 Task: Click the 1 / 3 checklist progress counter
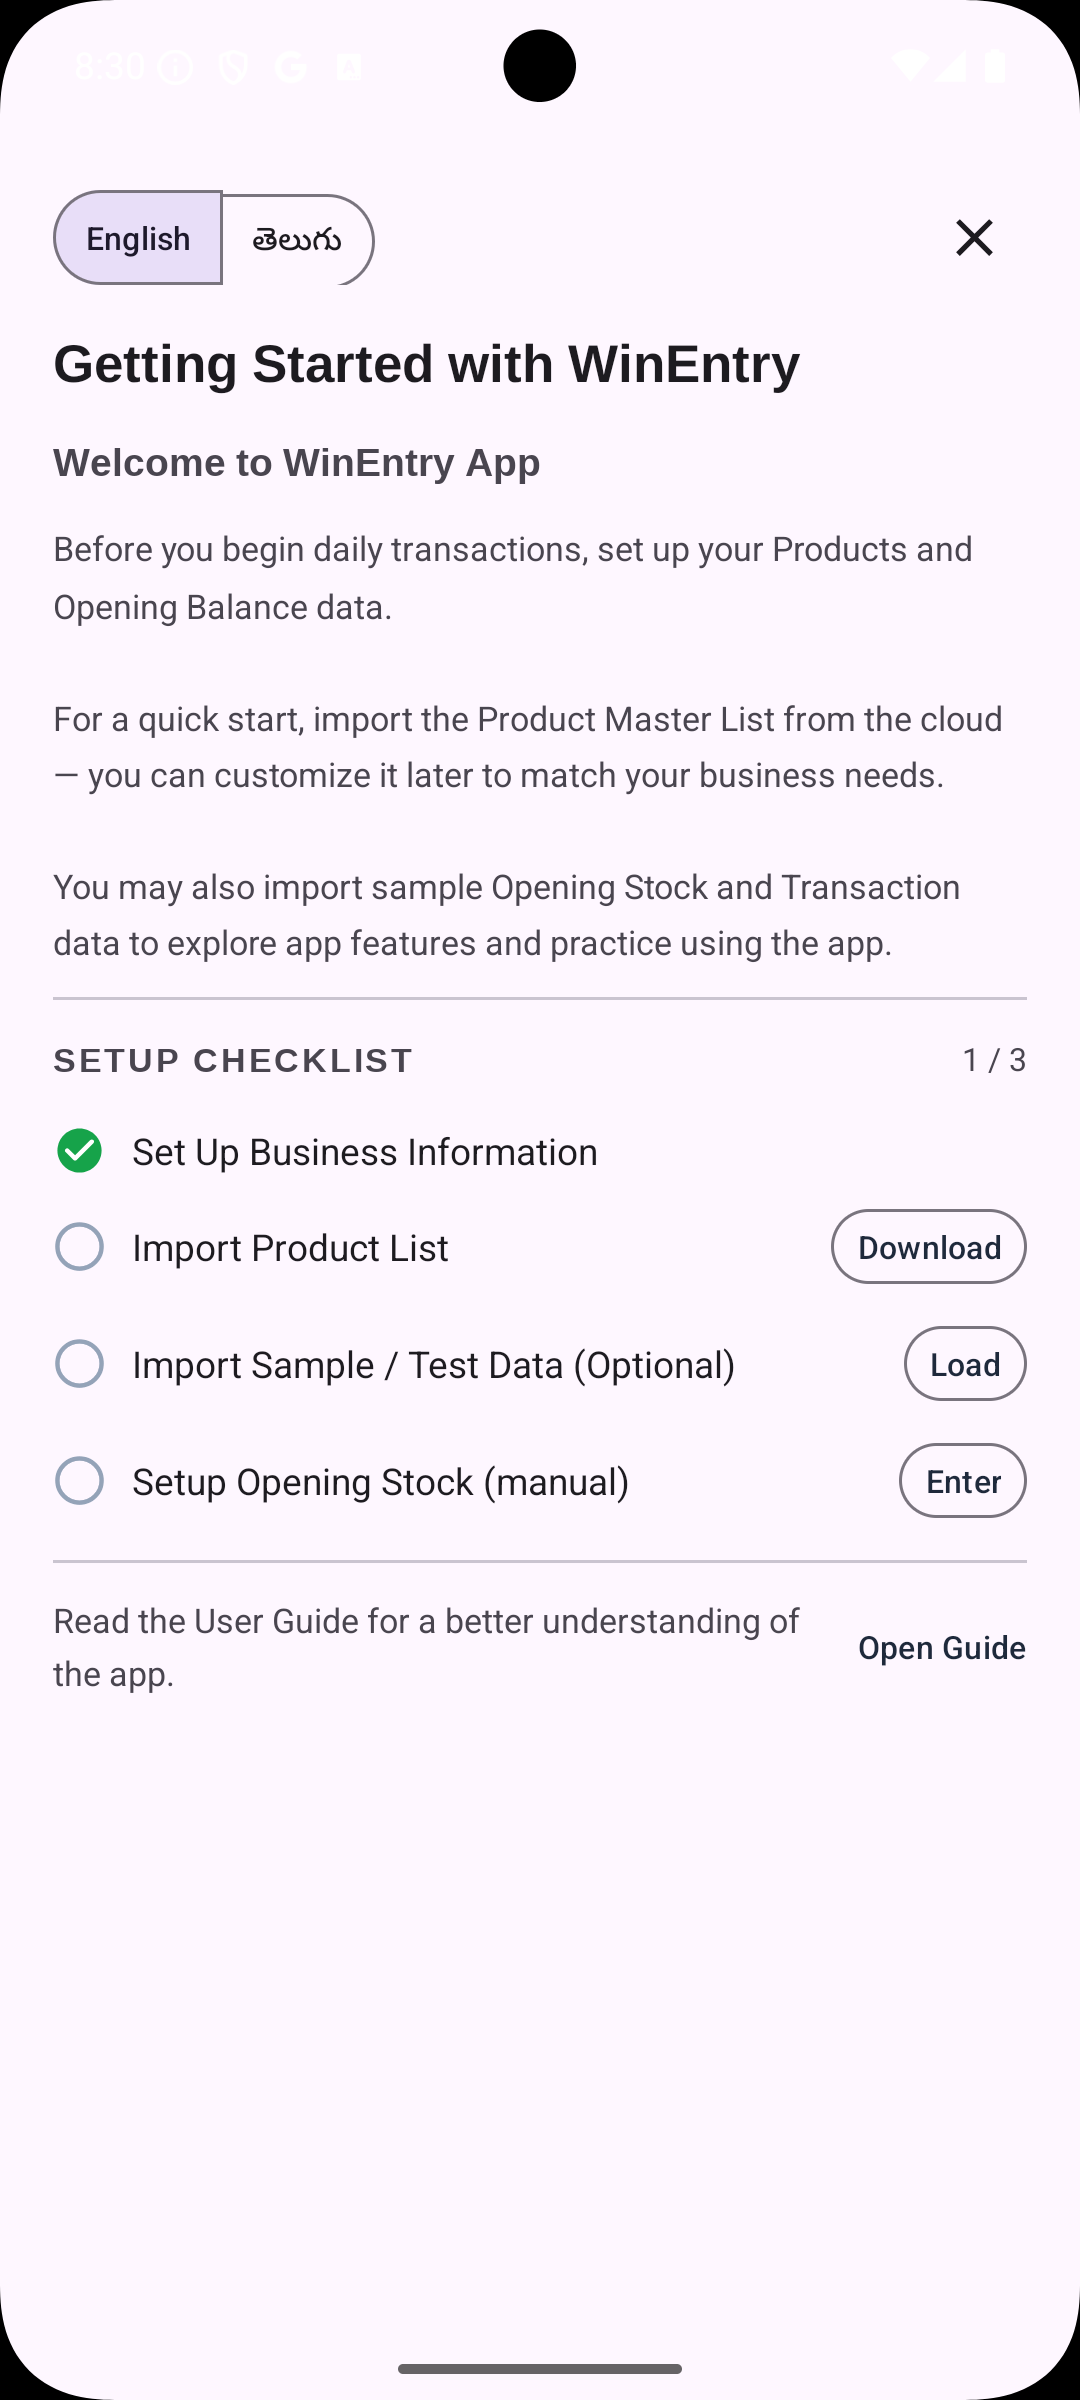pyautogui.click(x=994, y=1060)
